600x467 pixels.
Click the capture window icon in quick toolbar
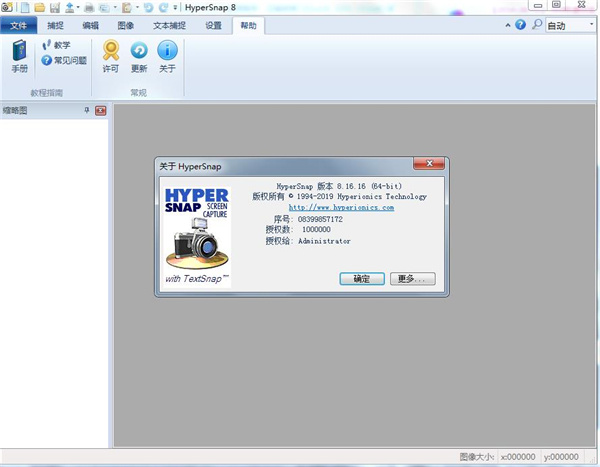click(104, 7)
